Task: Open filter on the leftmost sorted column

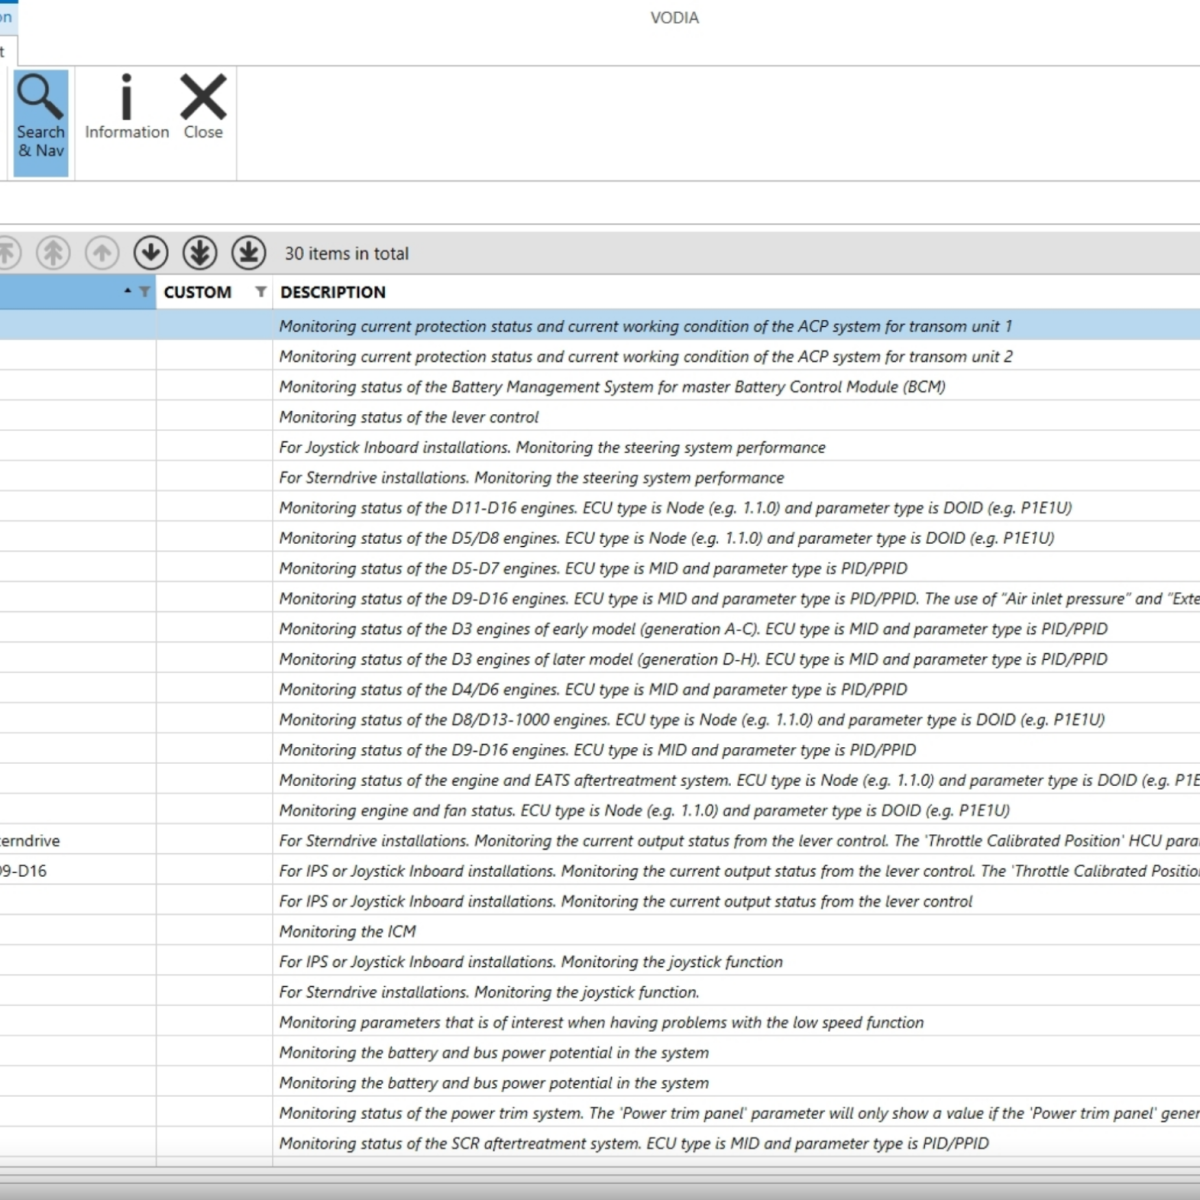Action: point(144,292)
